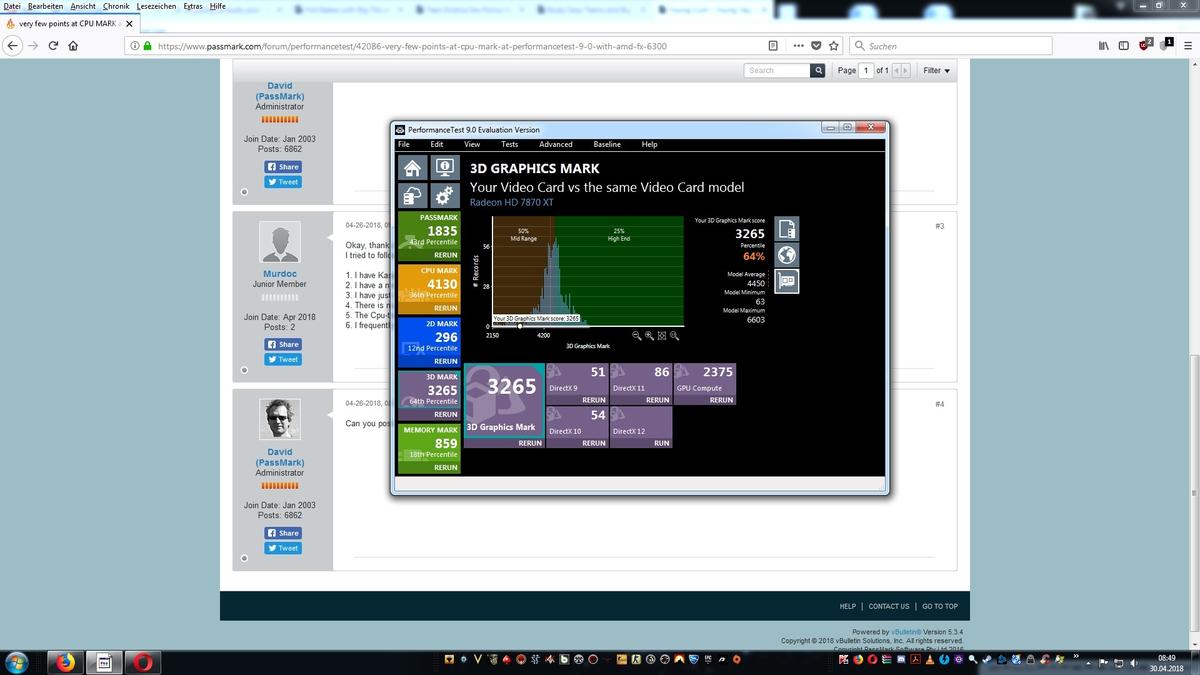Open Murdoc's user profile link
1200x675 pixels.
click(x=280, y=273)
